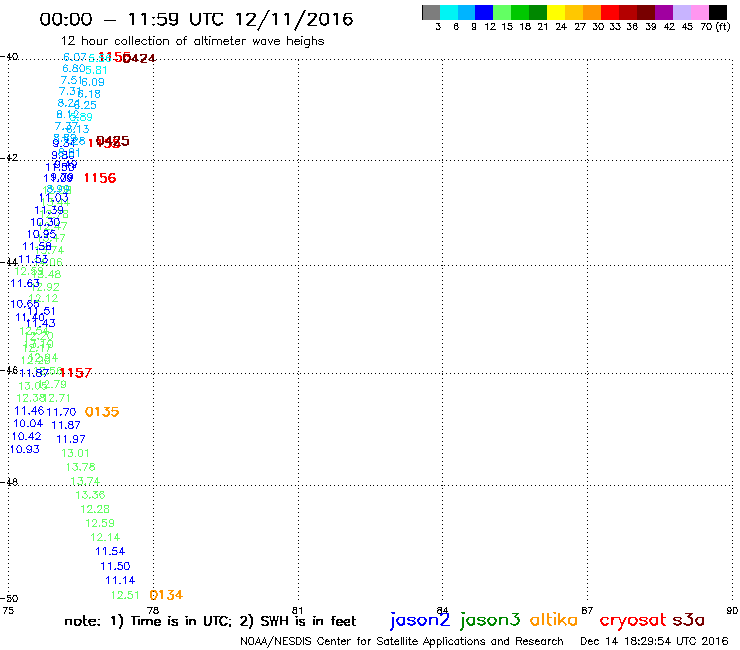Click the 's3a' legend label
Viewport: 740px width, 650px height.
pyautogui.click(x=688, y=620)
